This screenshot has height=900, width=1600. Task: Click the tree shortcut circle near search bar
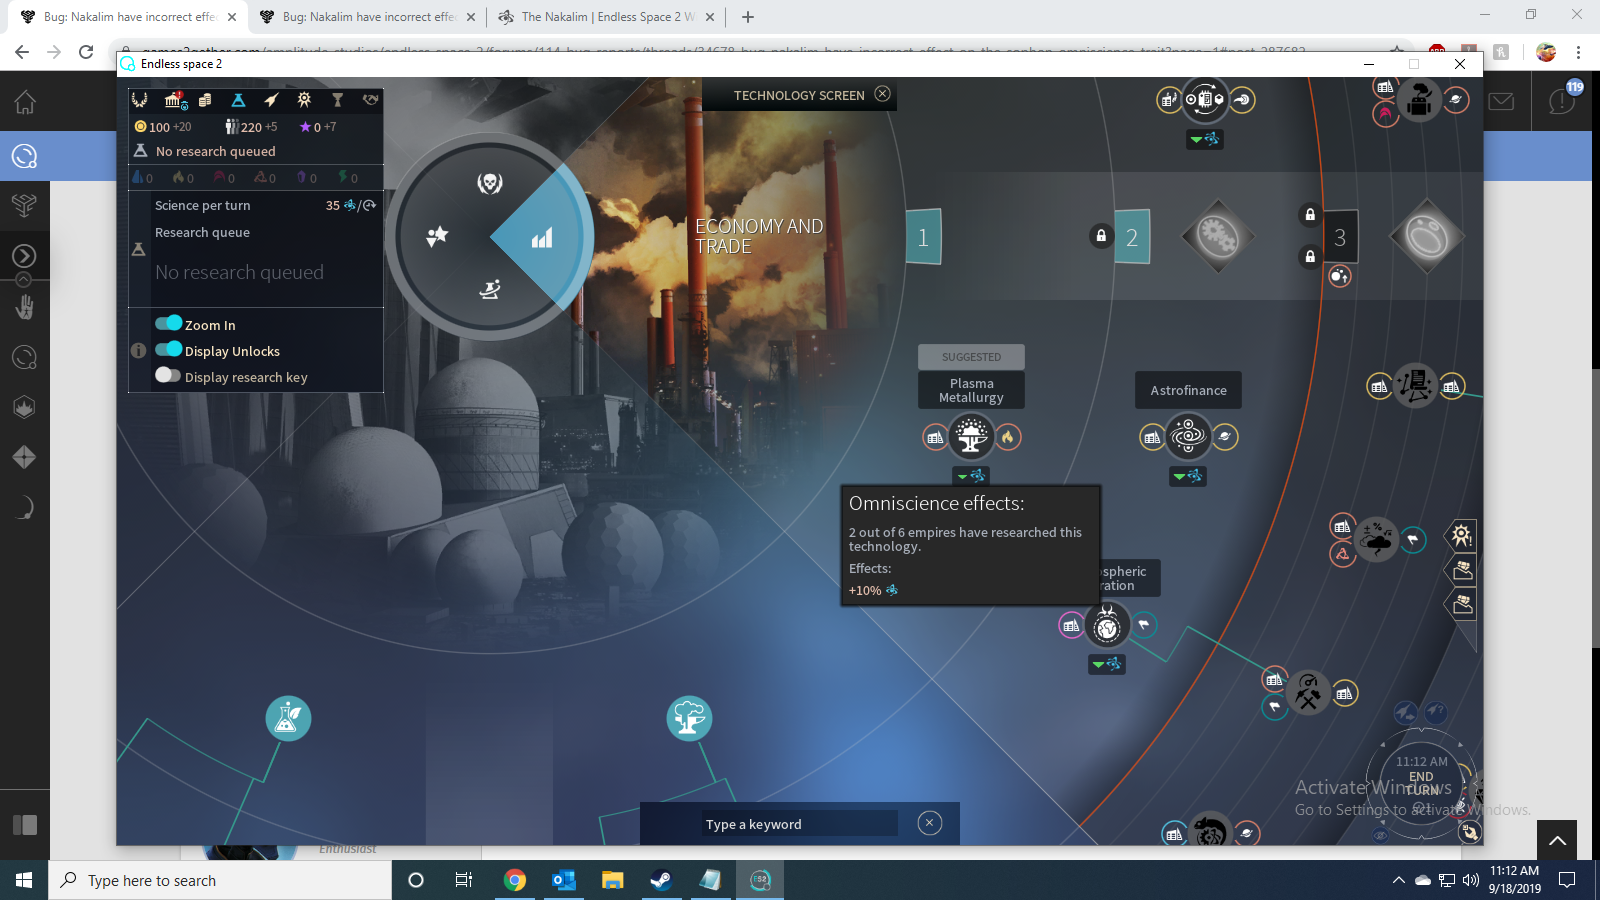coord(689,718)
